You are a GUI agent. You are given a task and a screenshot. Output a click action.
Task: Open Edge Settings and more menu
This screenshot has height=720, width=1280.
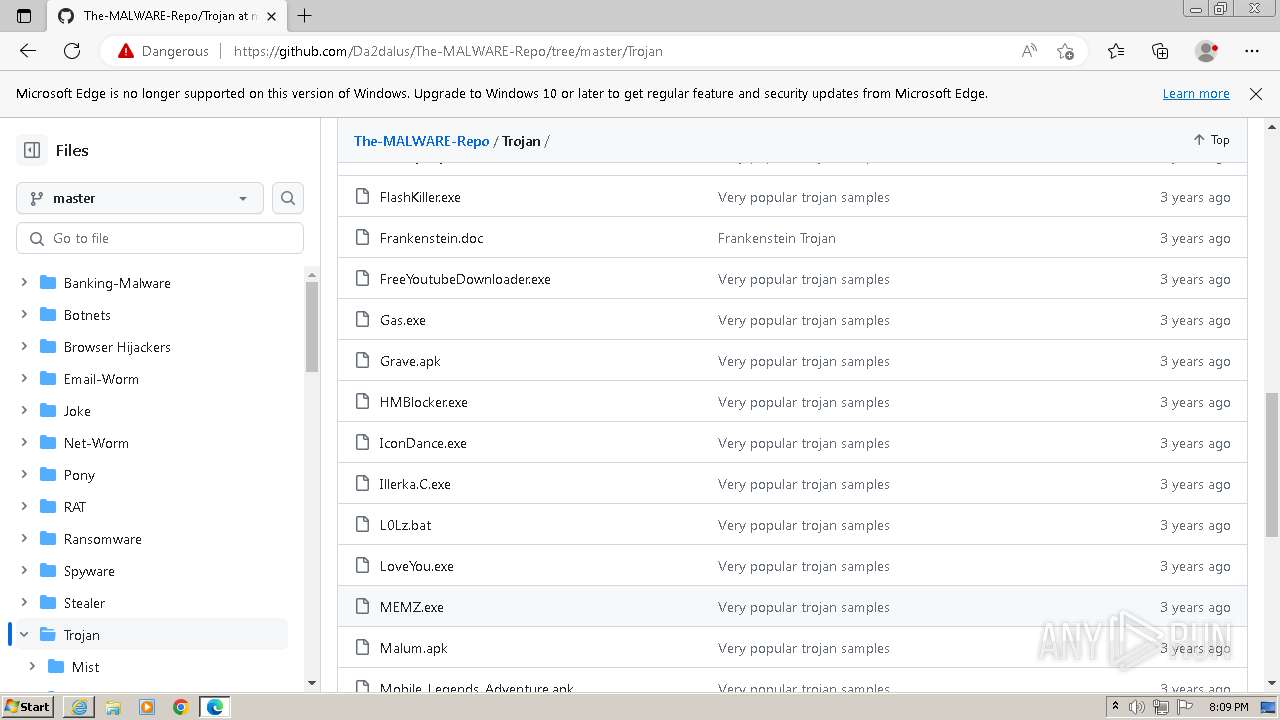pyautogui.click(x=1252, y=51)
